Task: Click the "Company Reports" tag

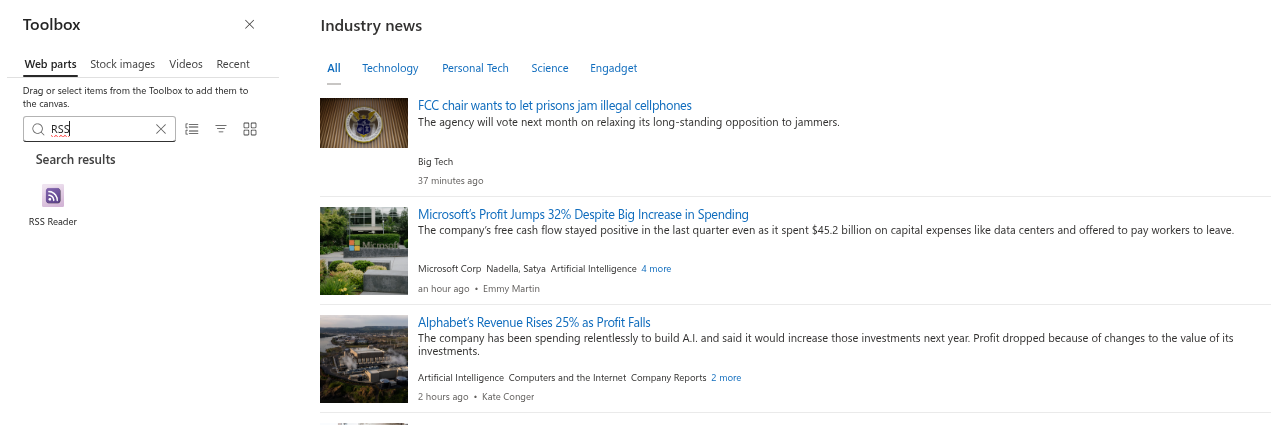Action: [668, 378]
